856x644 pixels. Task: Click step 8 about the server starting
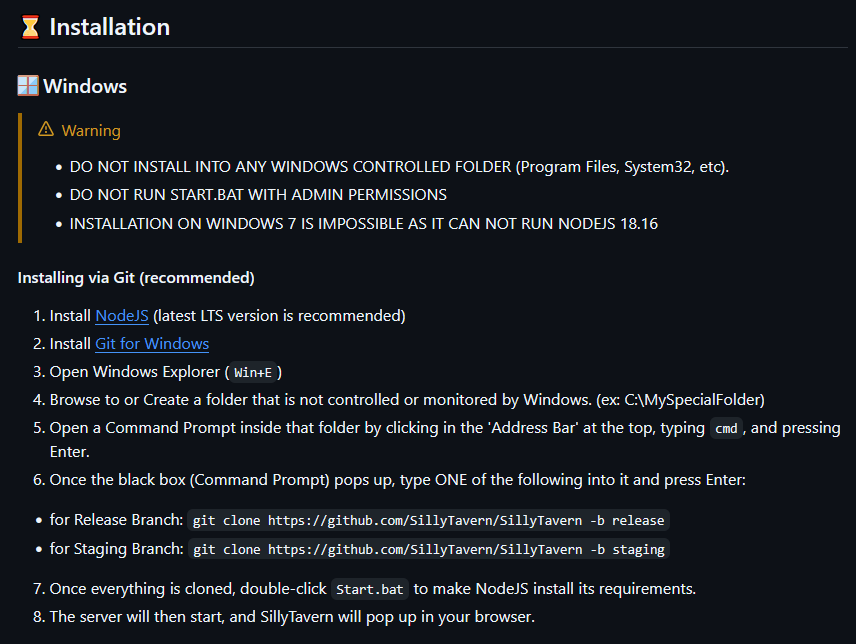292,617
